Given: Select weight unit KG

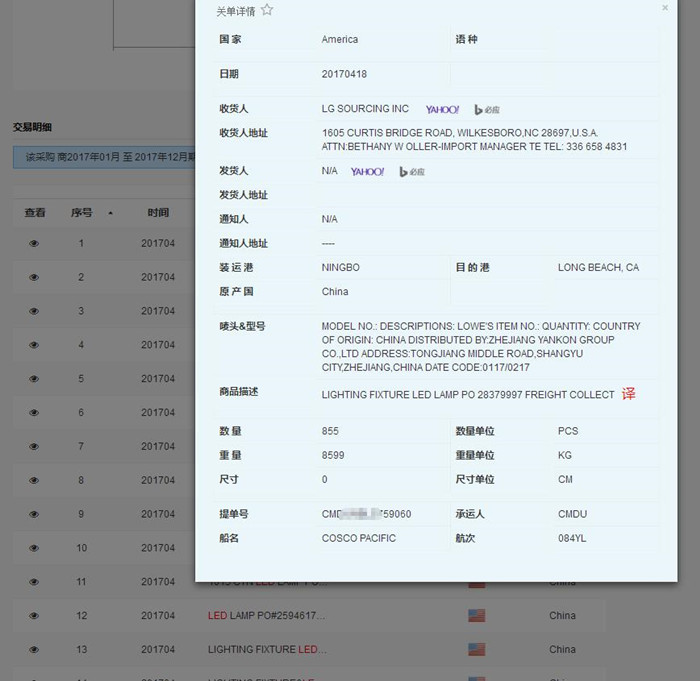Looking at the screenshot, I should [x=565, y=455].
